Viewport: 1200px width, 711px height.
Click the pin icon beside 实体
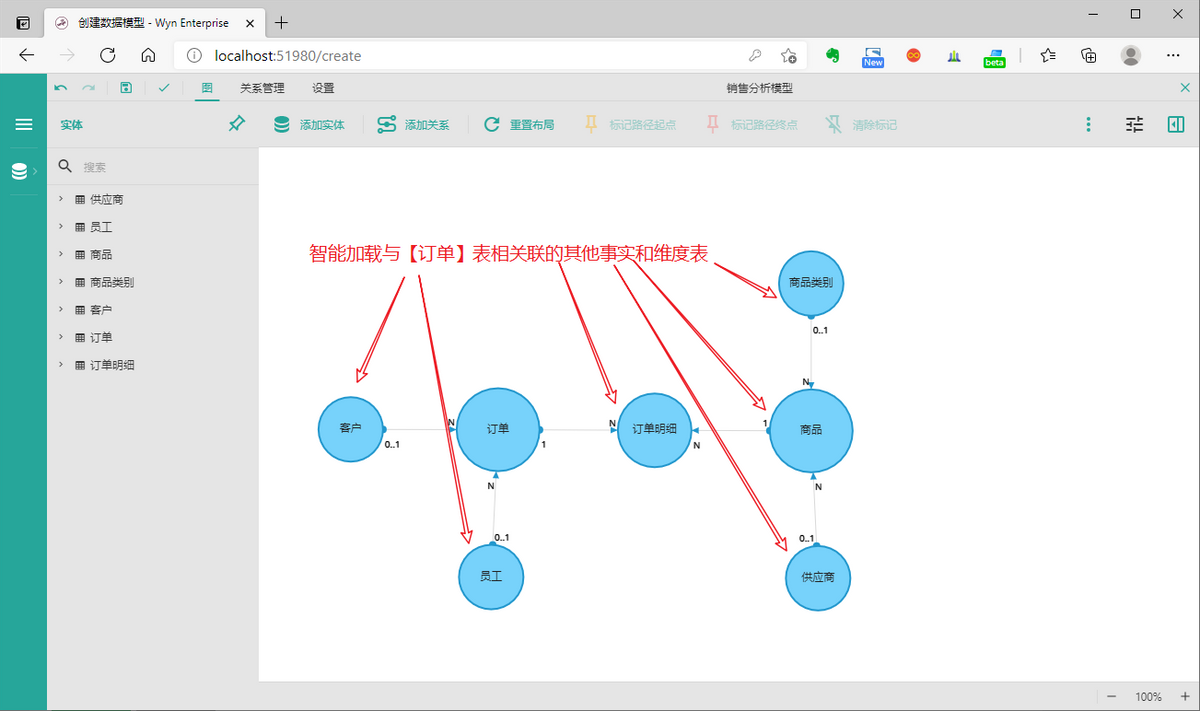(x=237, y=124)
